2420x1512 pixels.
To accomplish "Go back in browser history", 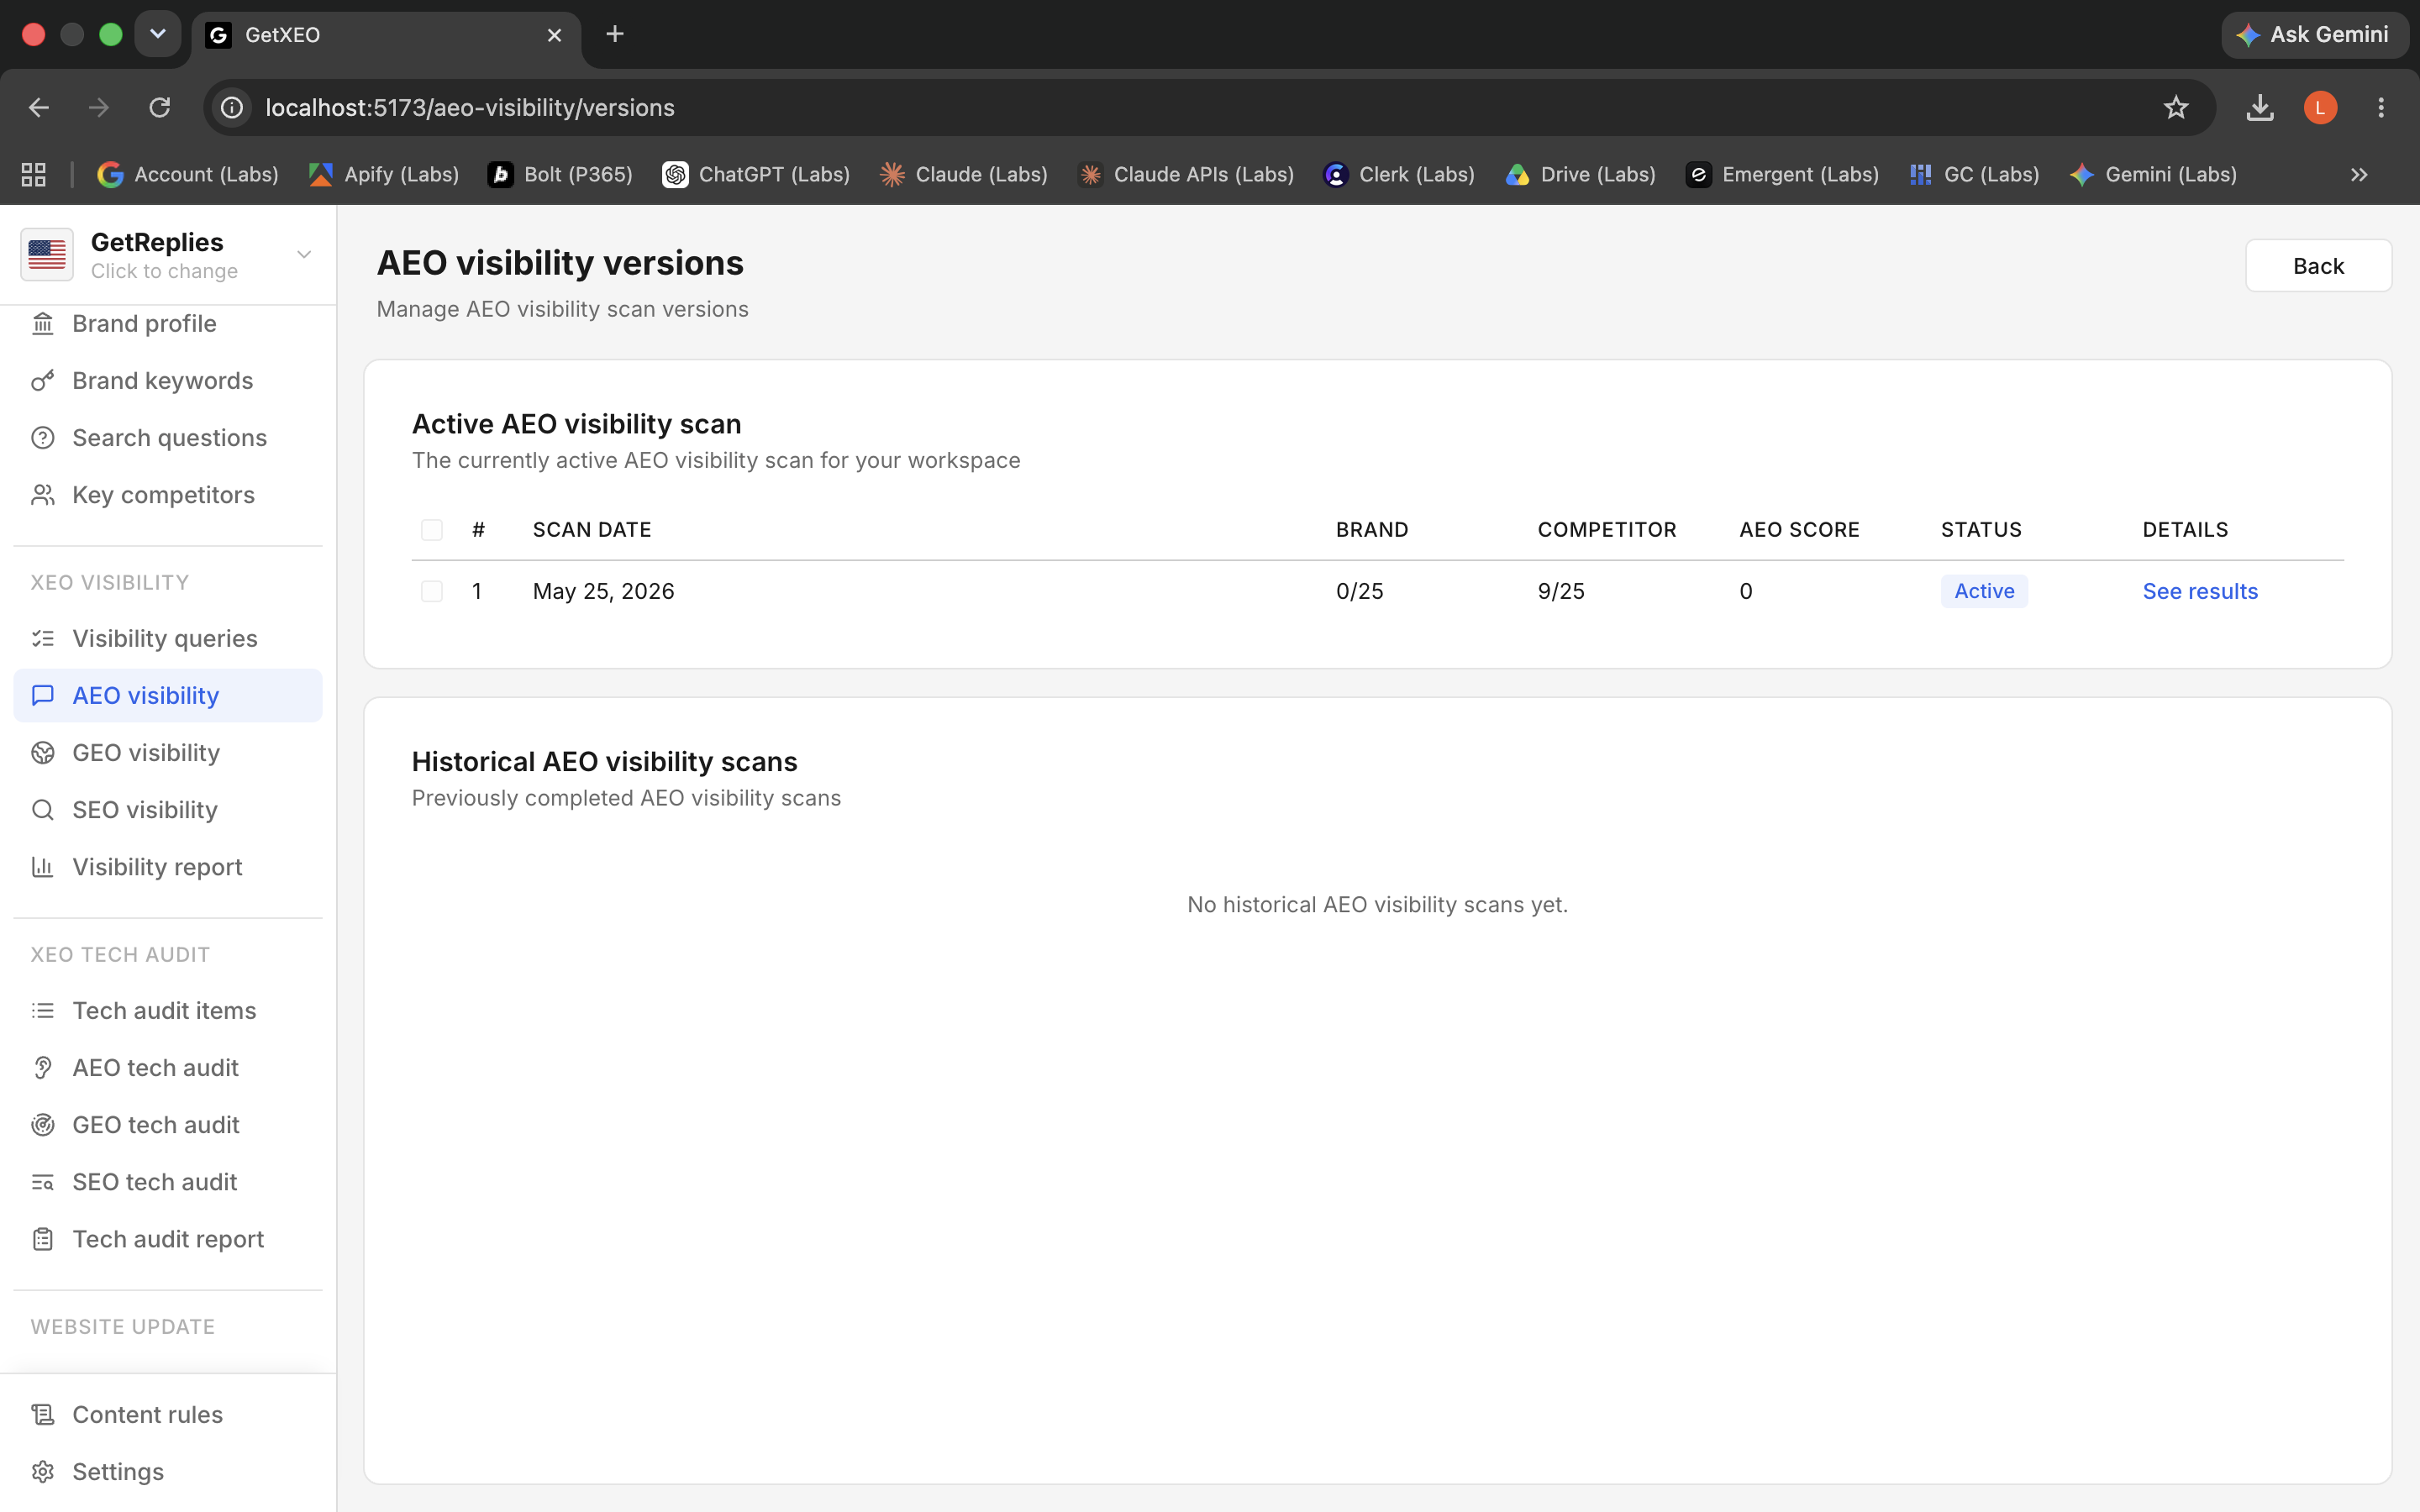I will (39, 108).
